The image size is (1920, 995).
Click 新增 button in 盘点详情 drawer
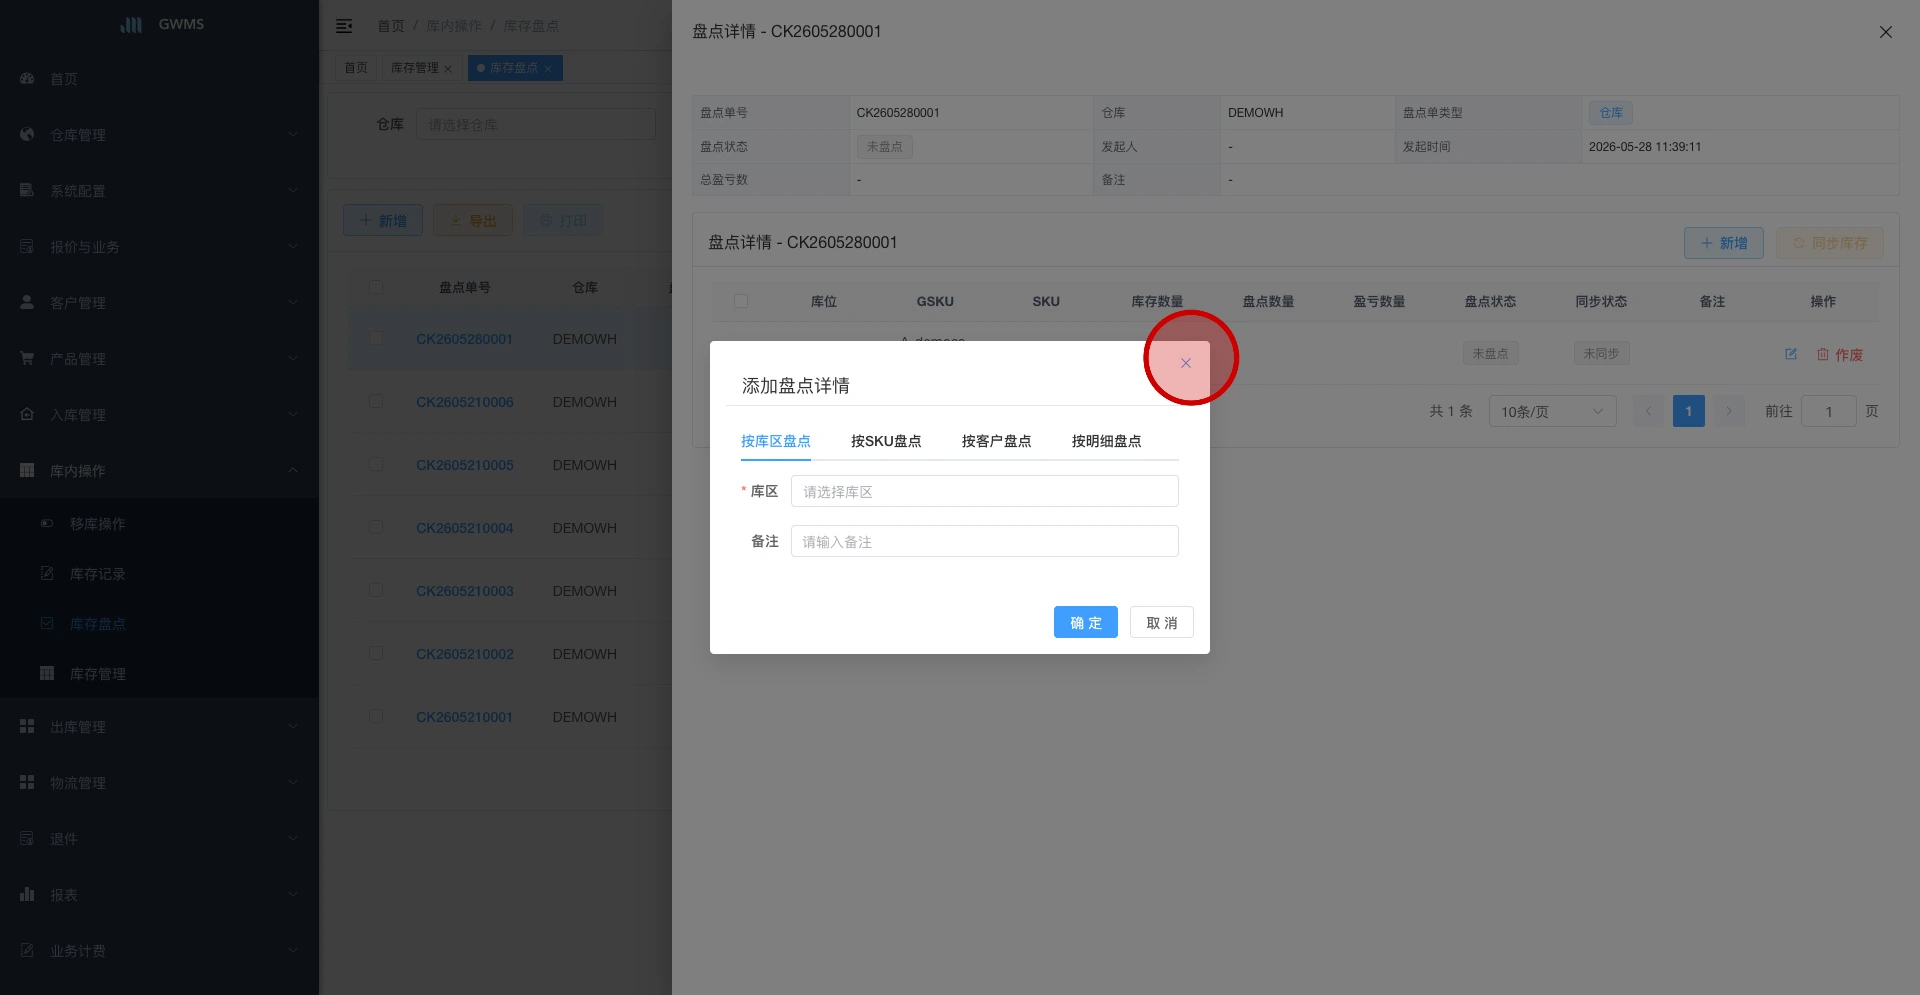coord(1723,243)
